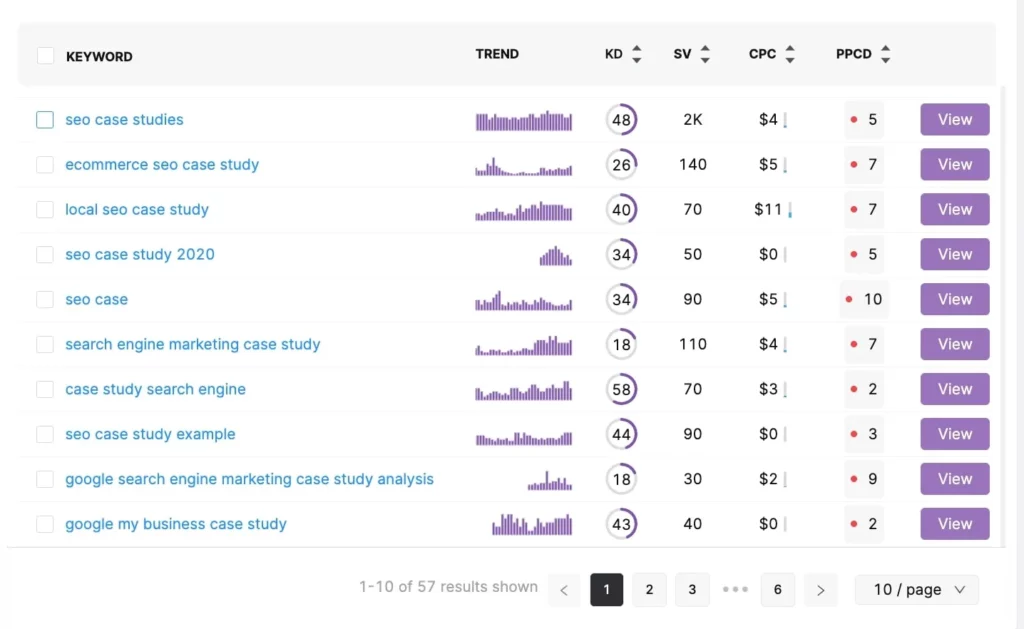Sort table by KD column arrows
The width and height of the screenshot is (1024, 629).
point(637,55)
